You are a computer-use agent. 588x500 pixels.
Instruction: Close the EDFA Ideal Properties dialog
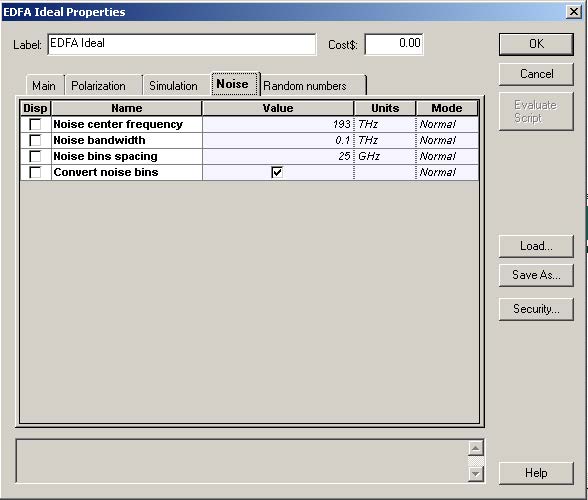[574, 12]
